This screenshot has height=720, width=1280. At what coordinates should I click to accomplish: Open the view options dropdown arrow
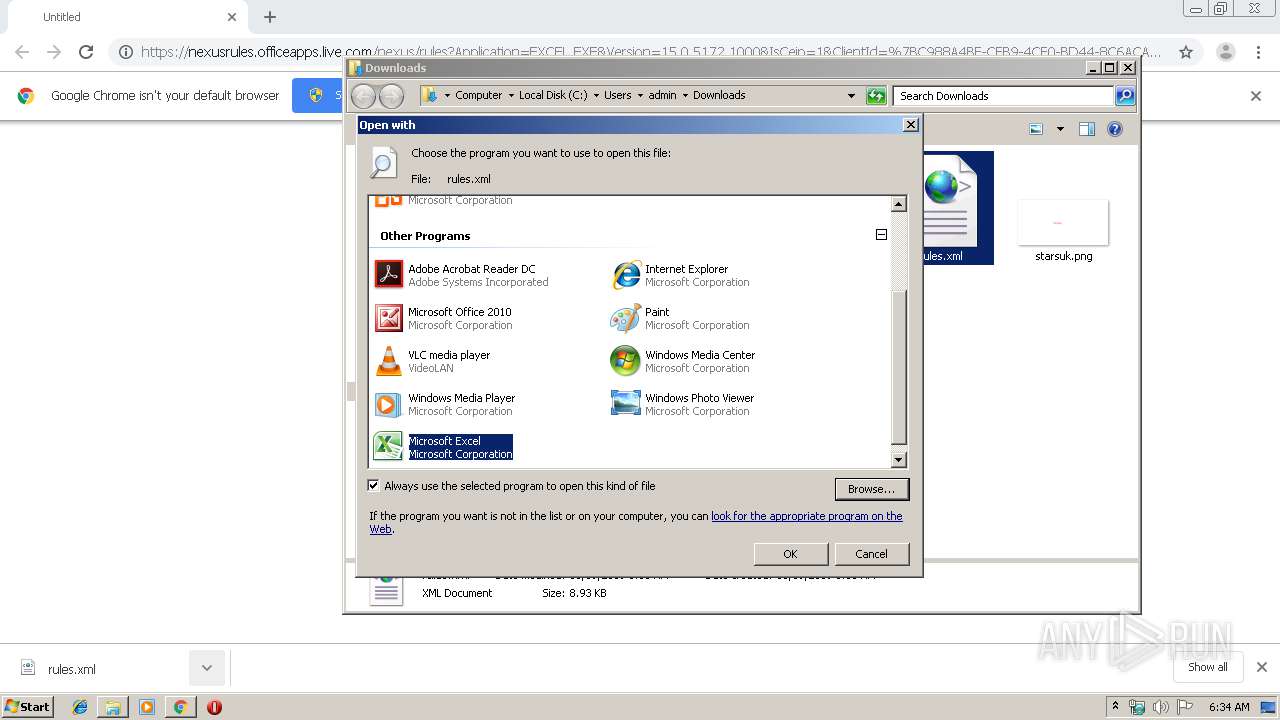click(1060, 129)
